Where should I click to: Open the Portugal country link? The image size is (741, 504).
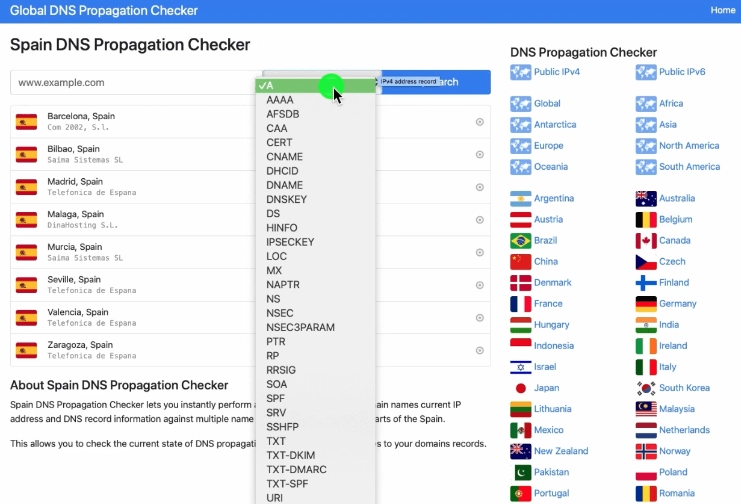point(551,493)
